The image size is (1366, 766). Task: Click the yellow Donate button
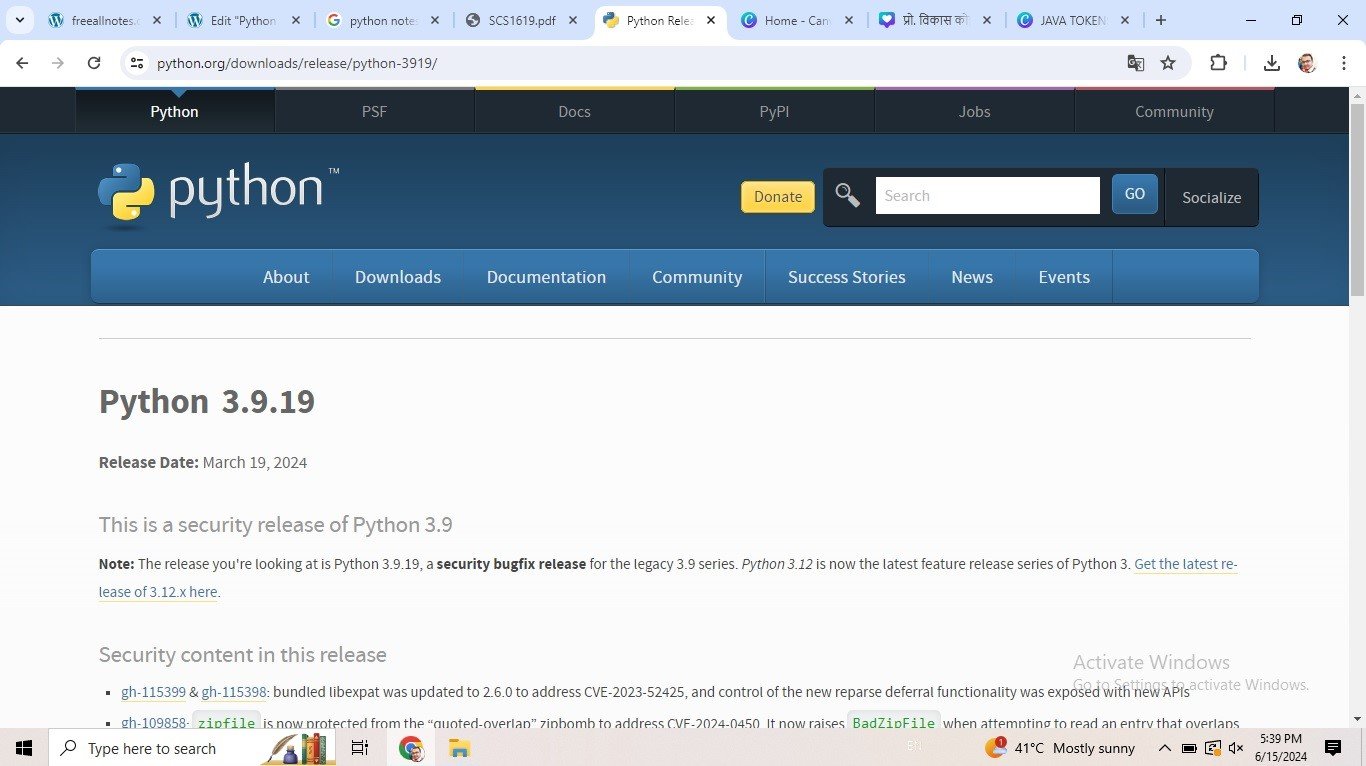click(778, 197)
